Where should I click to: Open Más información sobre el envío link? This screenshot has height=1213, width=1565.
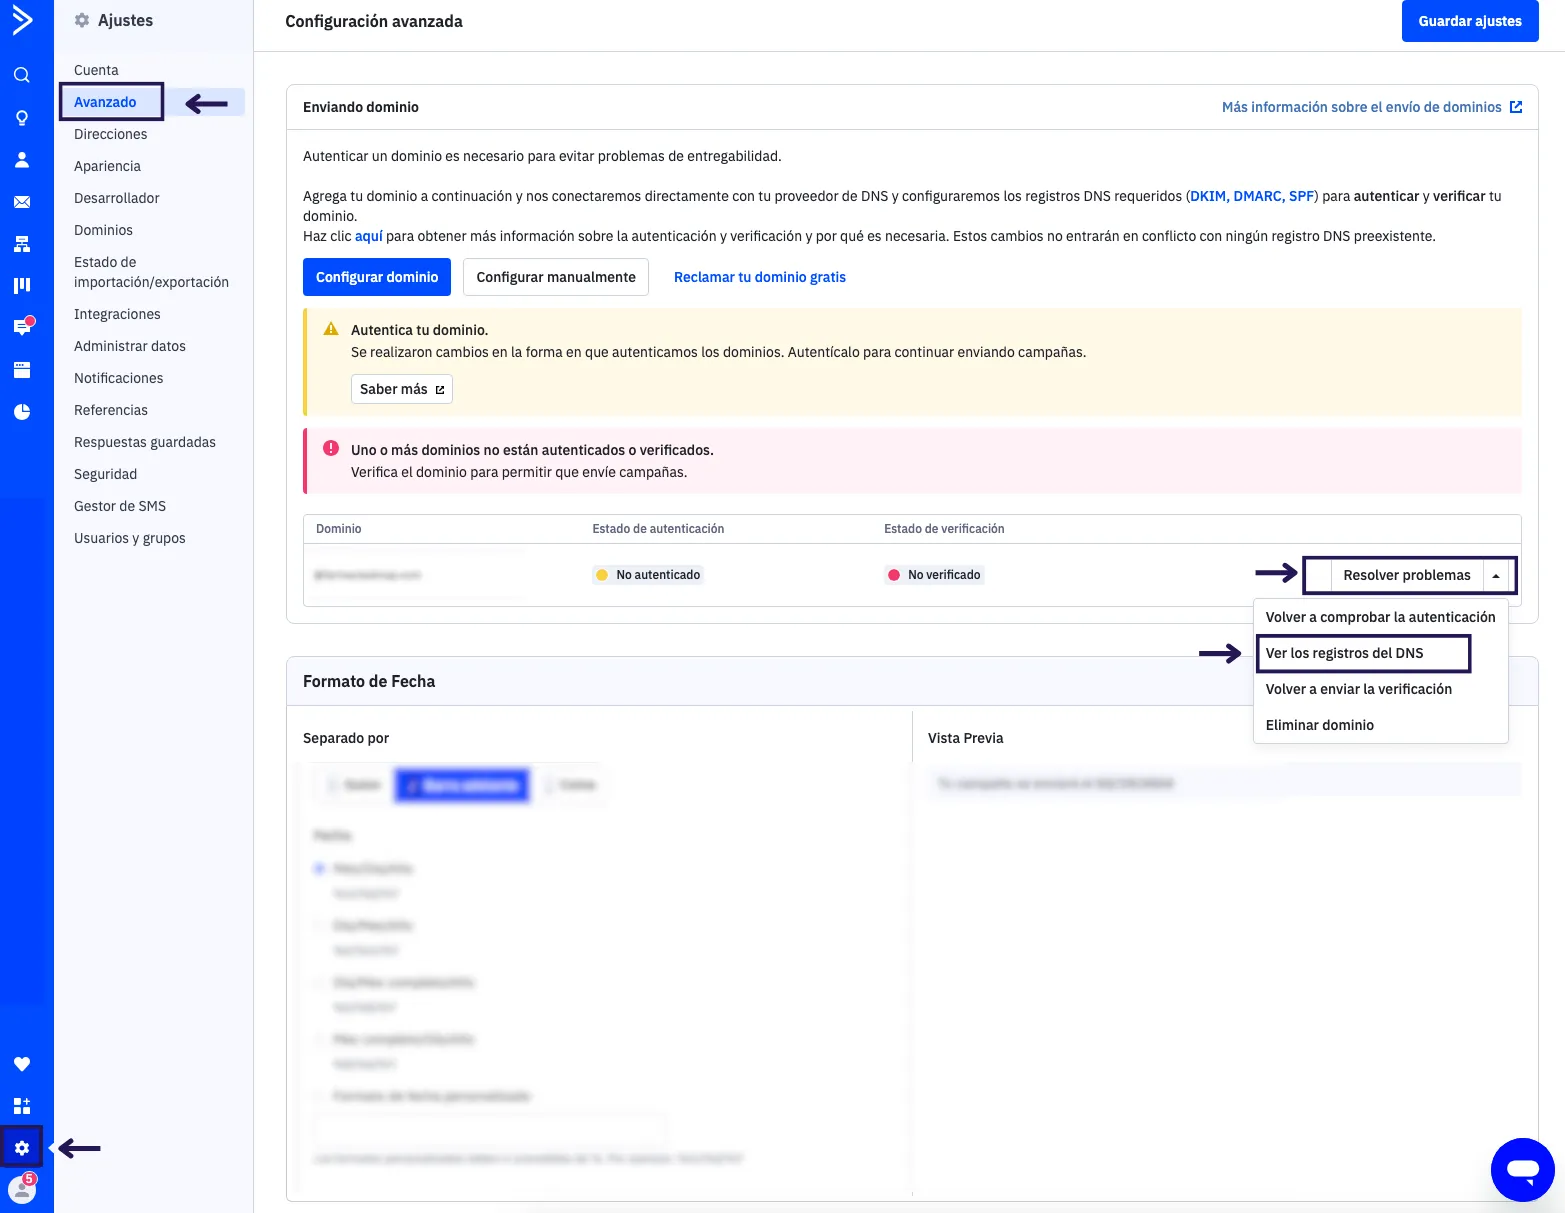(1372, 107)
